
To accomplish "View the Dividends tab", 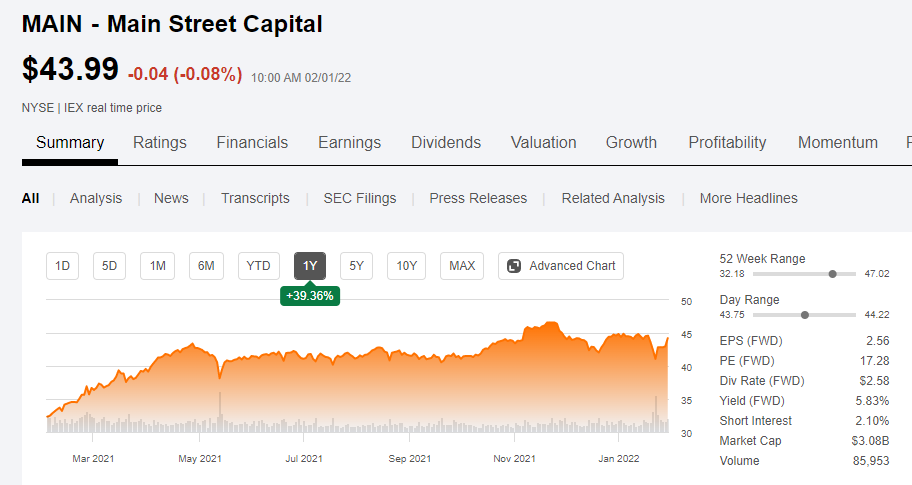I will click(x=446, y=142).
